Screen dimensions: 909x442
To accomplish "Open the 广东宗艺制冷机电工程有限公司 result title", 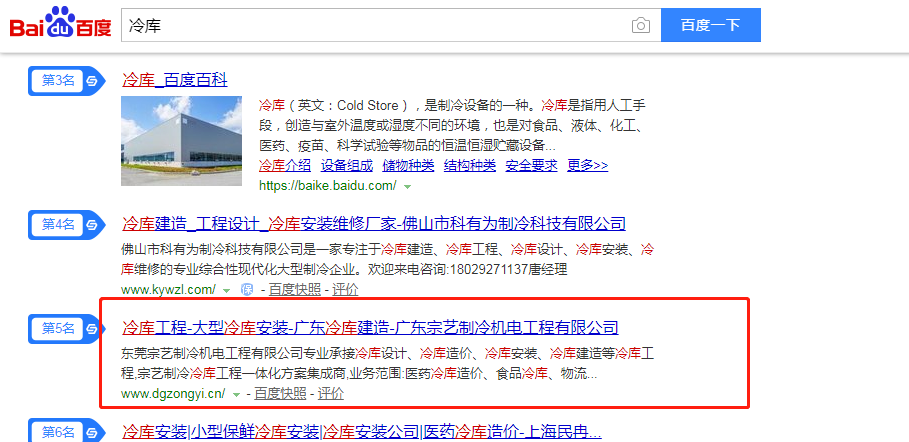I will tap(370, 328).
